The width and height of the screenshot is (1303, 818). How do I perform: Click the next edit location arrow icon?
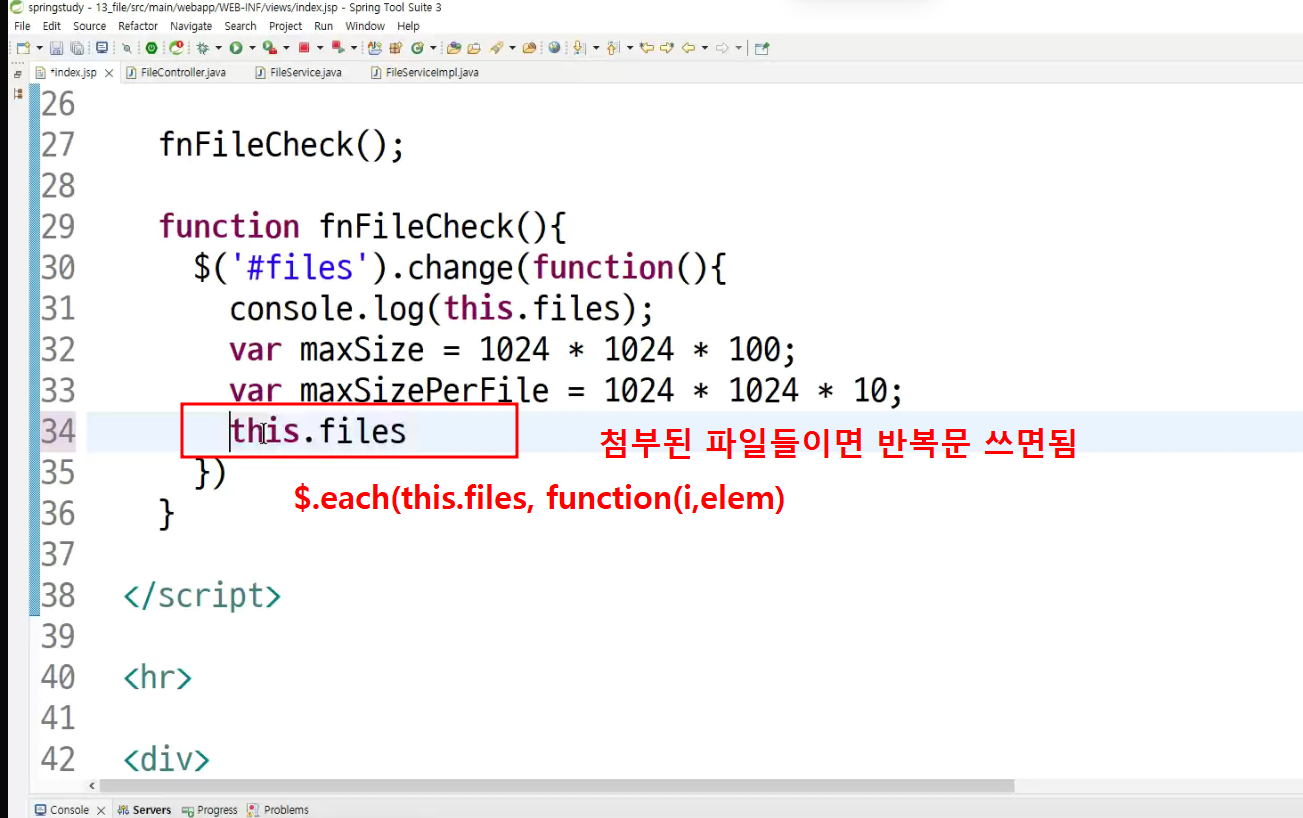coord(667,47)
